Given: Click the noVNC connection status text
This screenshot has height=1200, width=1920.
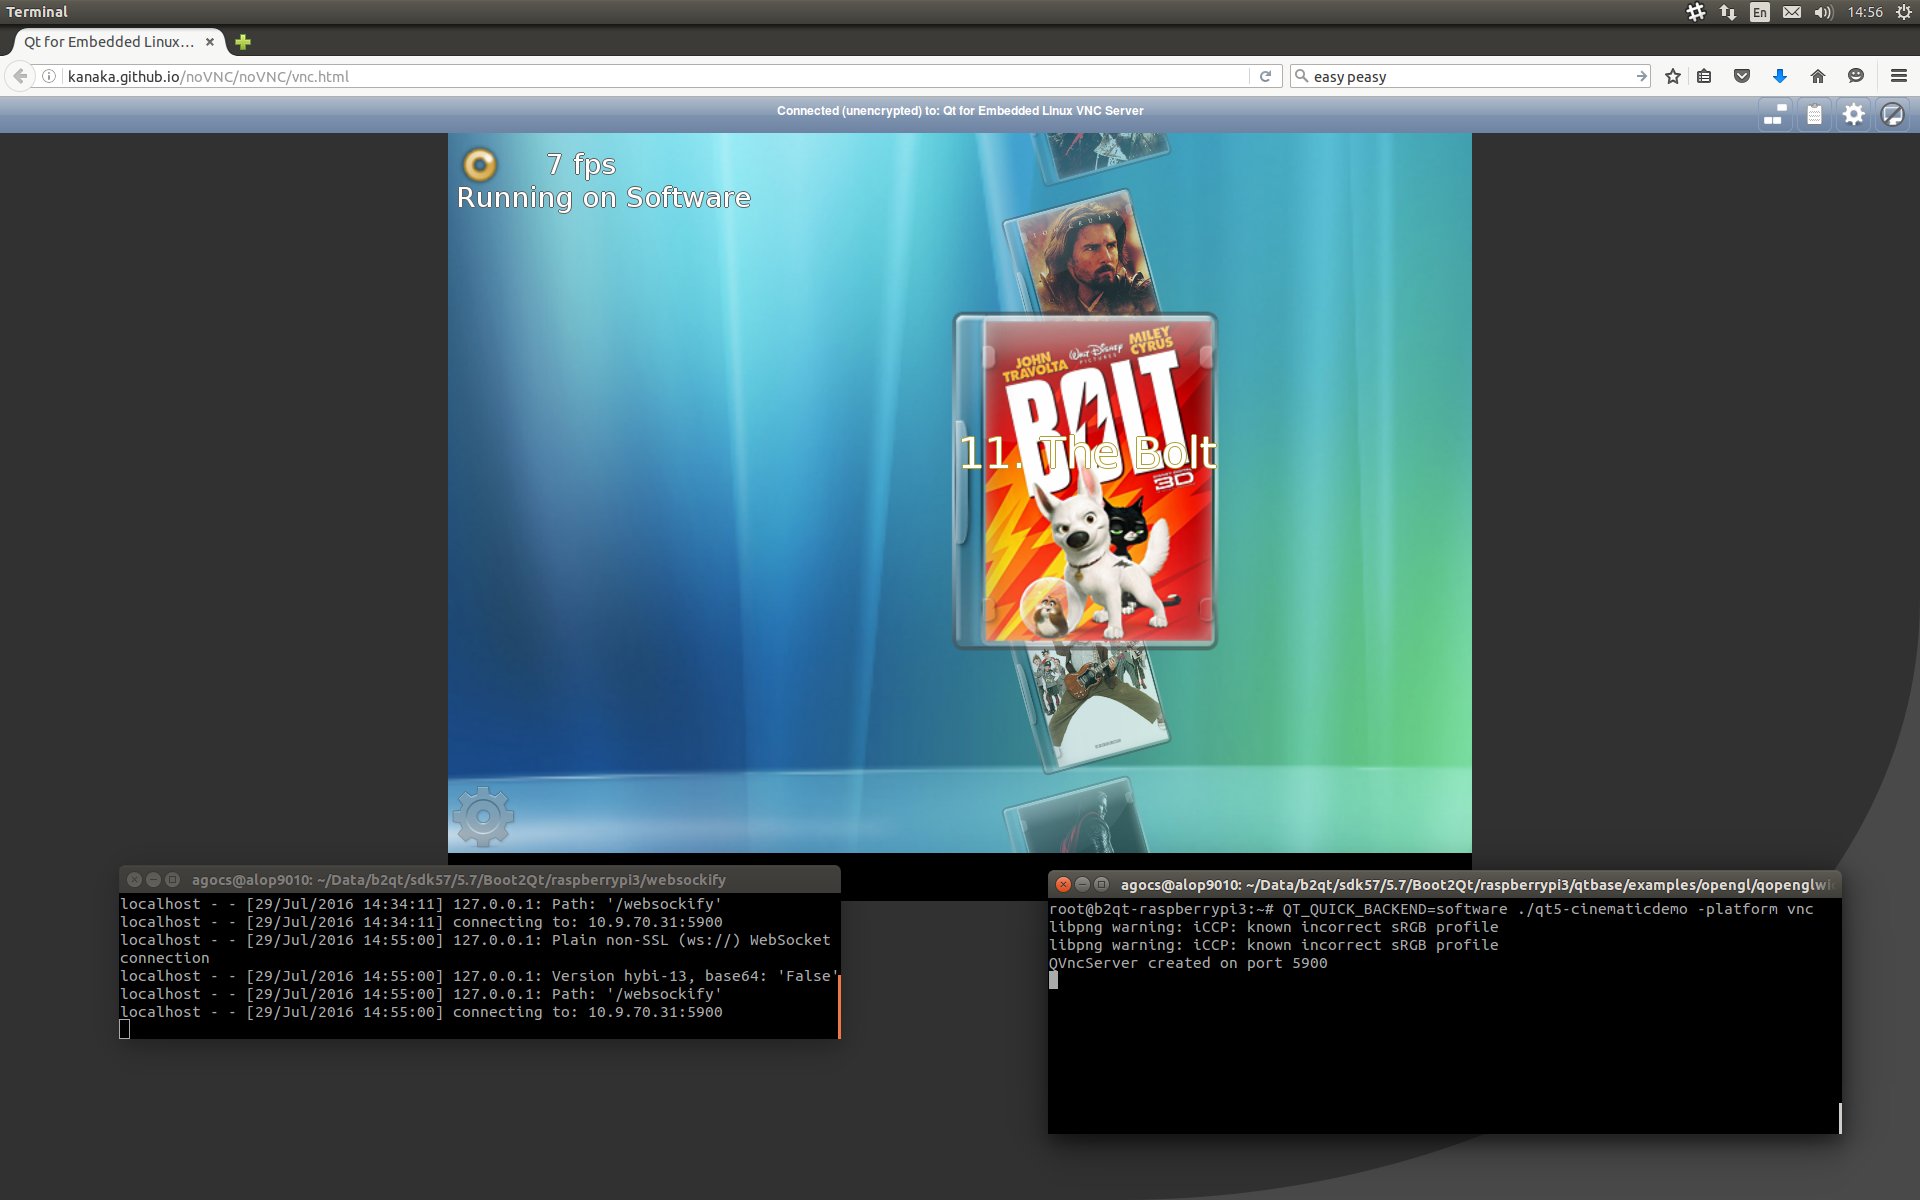Looking at the screenshot, I should 960,111.
